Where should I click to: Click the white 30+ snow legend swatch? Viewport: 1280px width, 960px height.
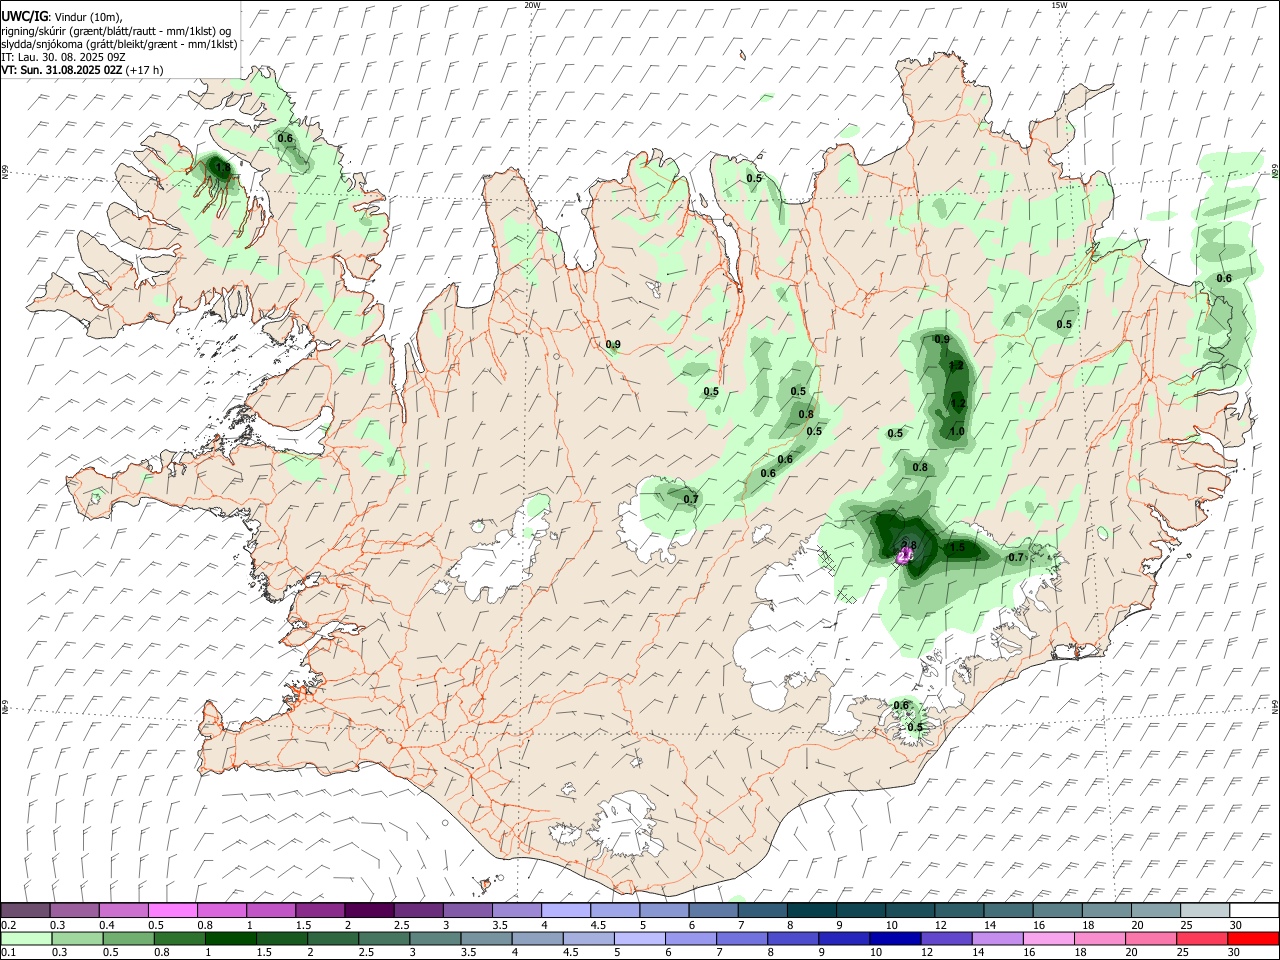(x=1254, y=910)
